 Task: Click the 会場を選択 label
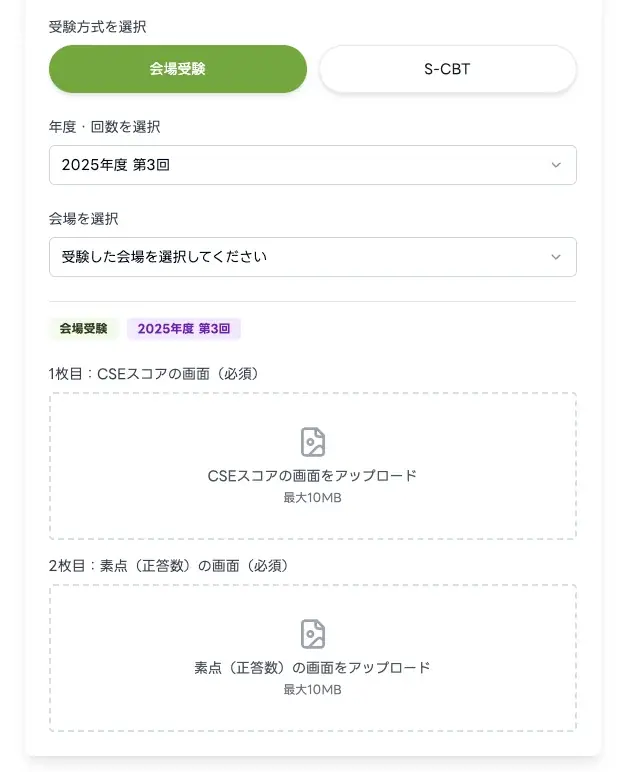coord(83,219)
